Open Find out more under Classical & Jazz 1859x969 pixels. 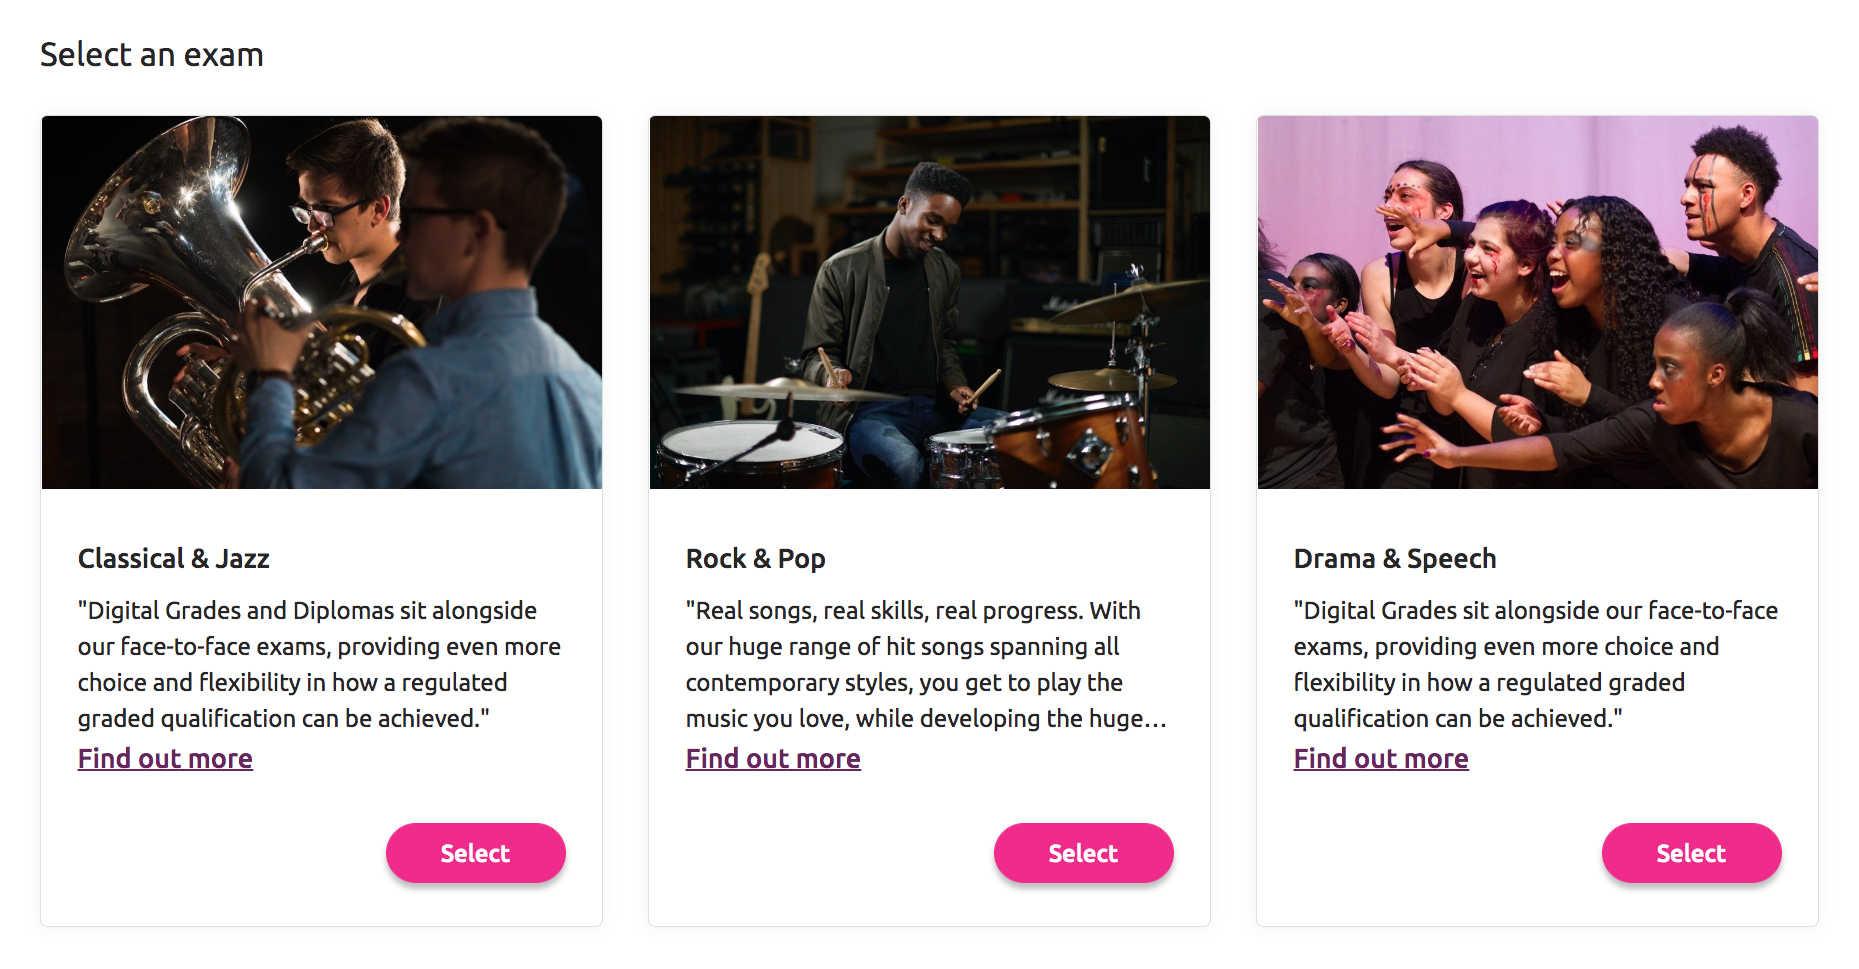click(165, 759)
